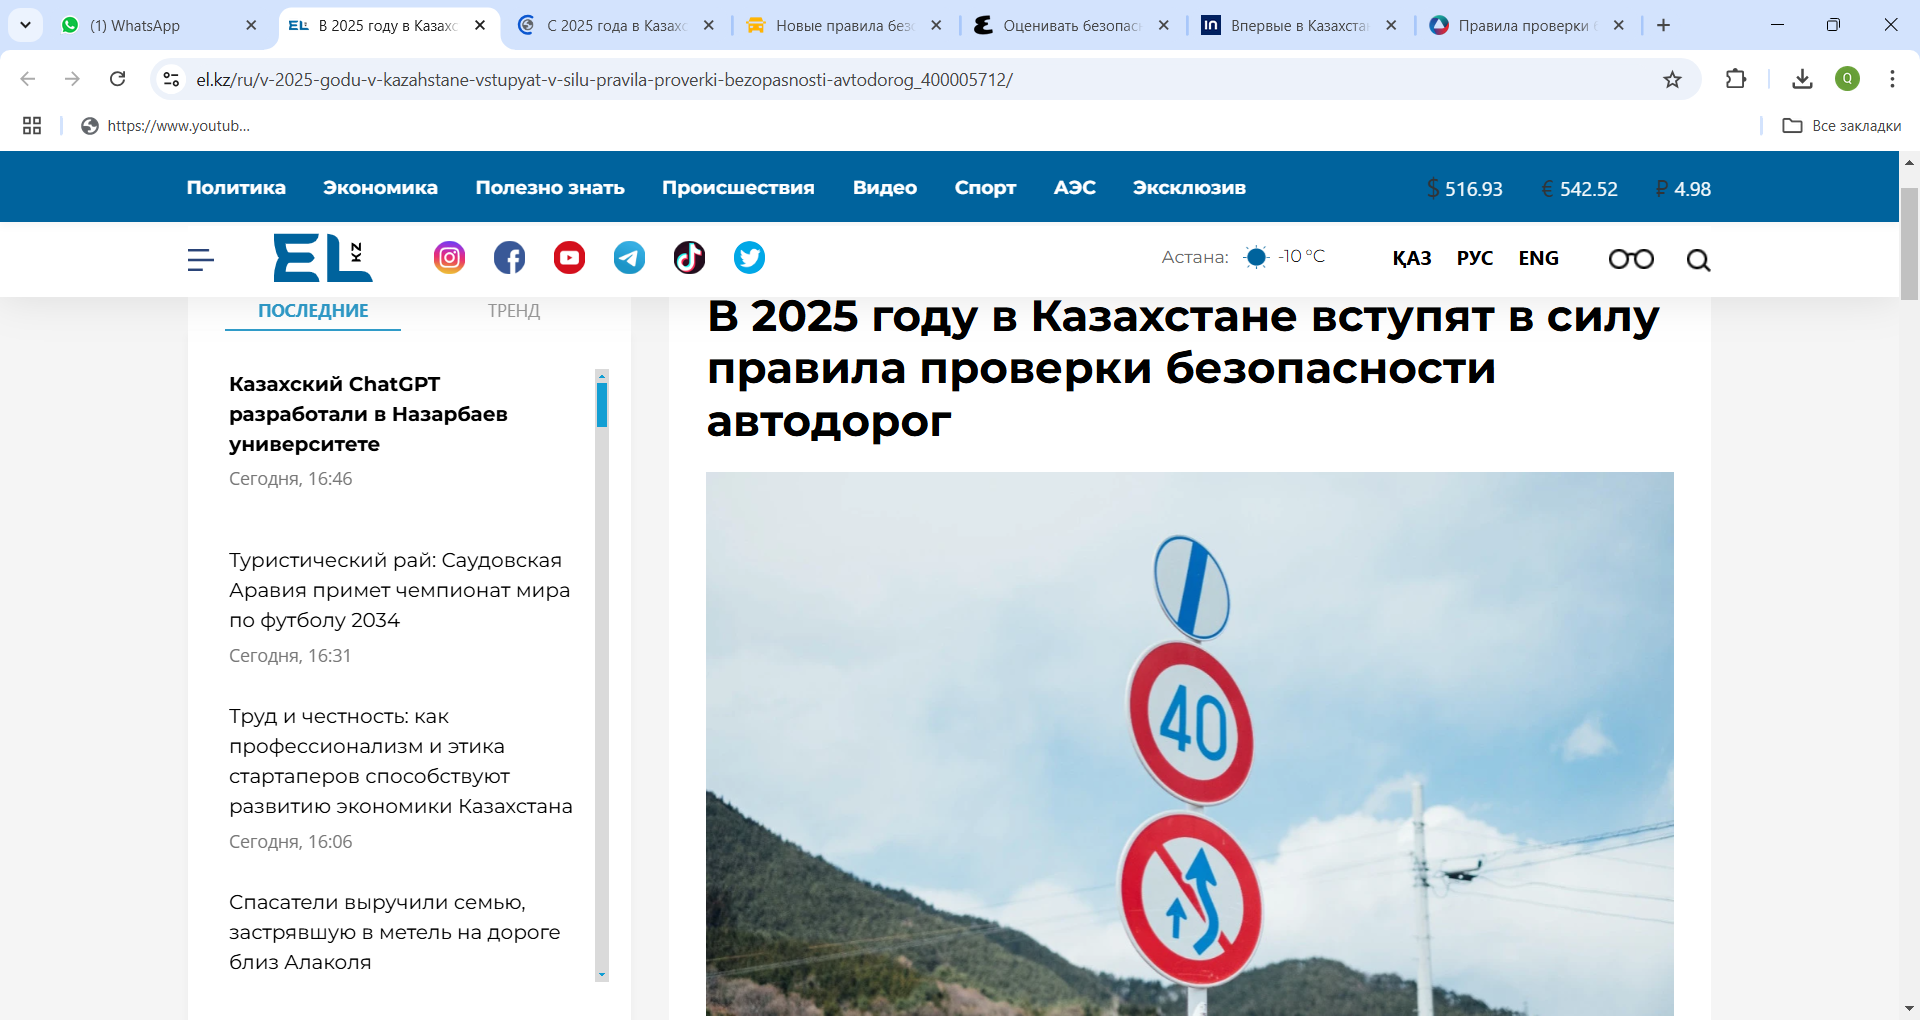Screen dimensions: 1920x1020
Task: Click the ruble rate 4.98
Action: point(1683,189)
